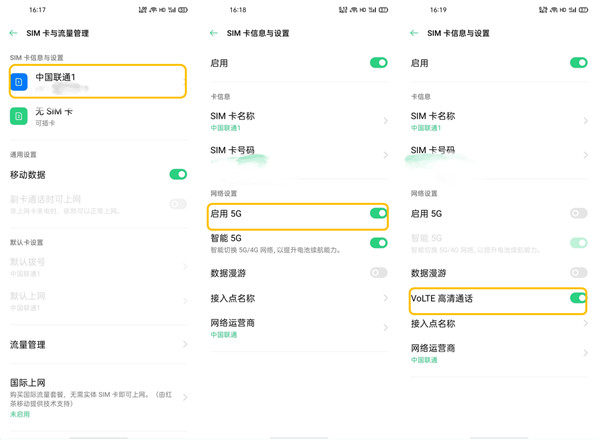Expand 国际上网 using its right chevron
600x440 pixels.
click(185, 397)
